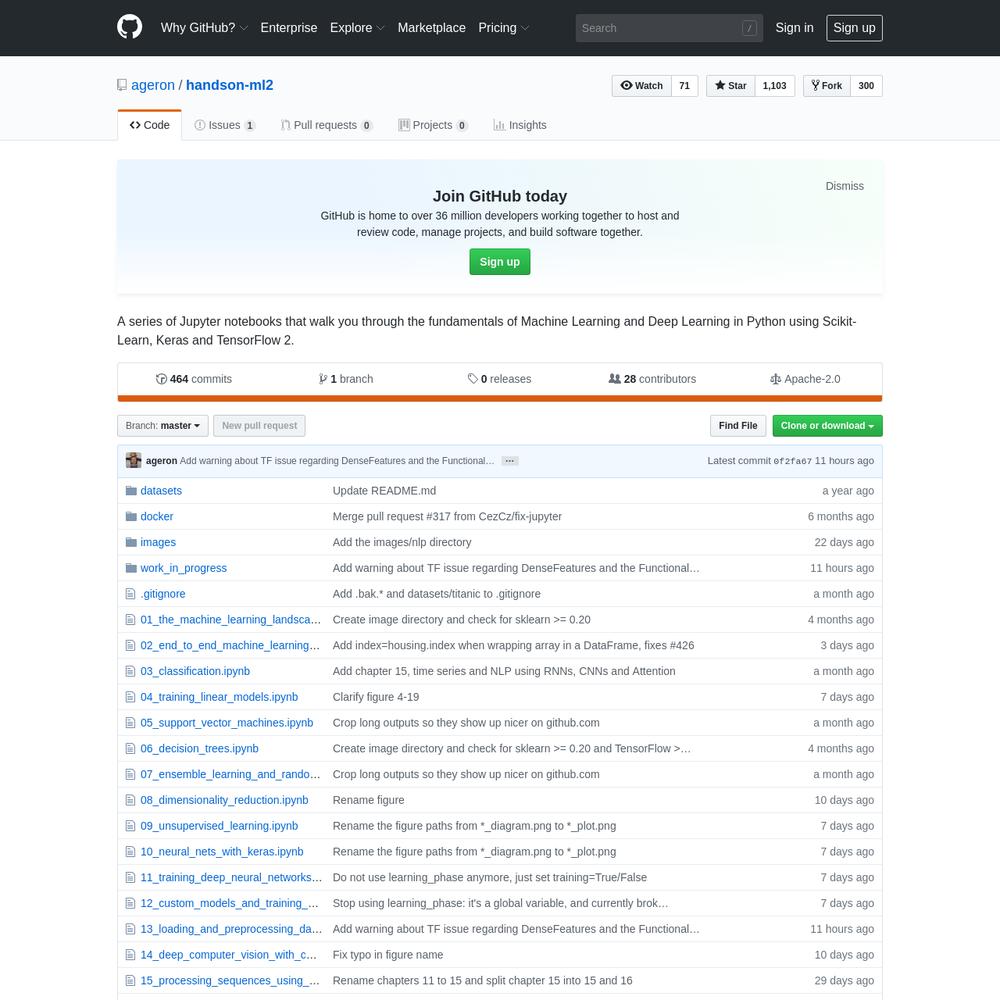Click the Sign up button in header
The image size is (1000, 1000).
pos(854,27)
